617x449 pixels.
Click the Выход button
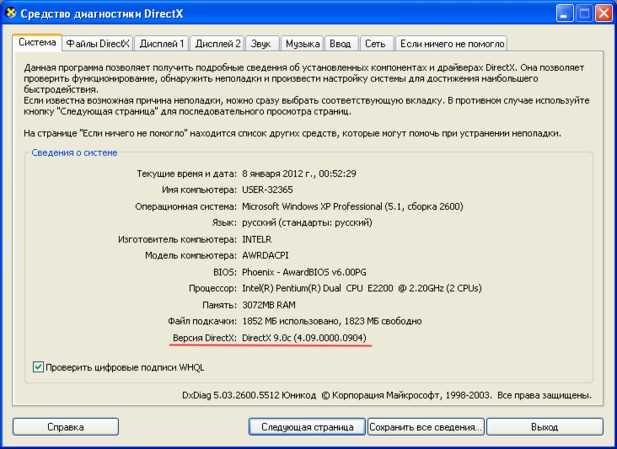[545, 427]
